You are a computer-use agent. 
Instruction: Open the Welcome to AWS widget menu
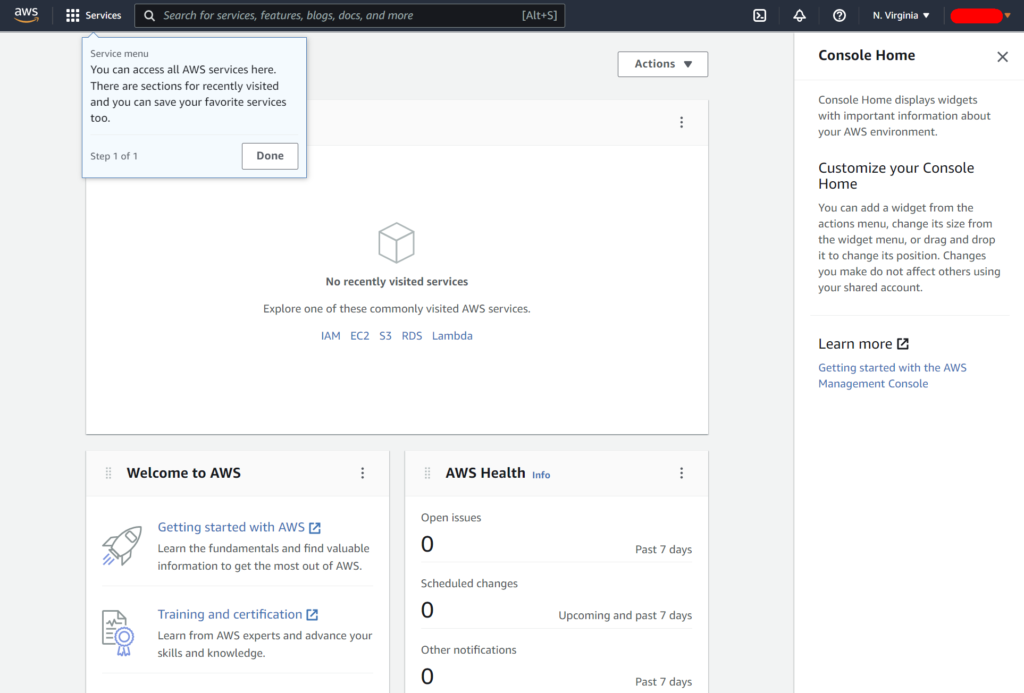click(362, 473)
